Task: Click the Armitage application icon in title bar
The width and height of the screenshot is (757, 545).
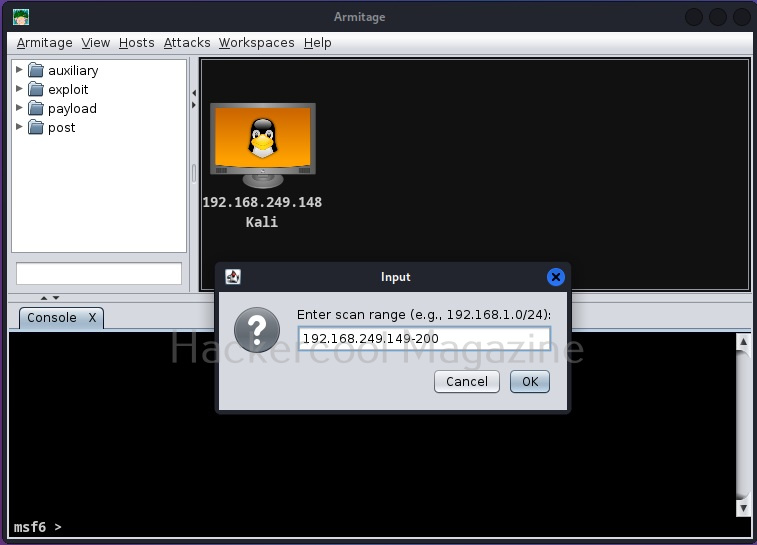Action: pos(21,17)
